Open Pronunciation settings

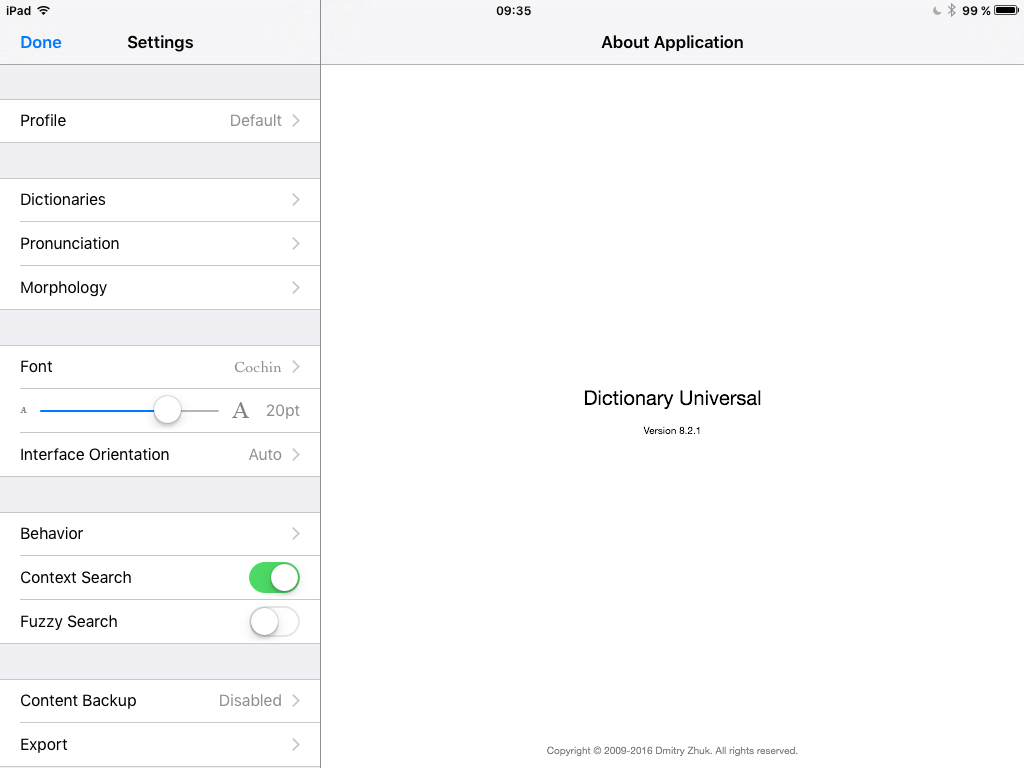160,244
